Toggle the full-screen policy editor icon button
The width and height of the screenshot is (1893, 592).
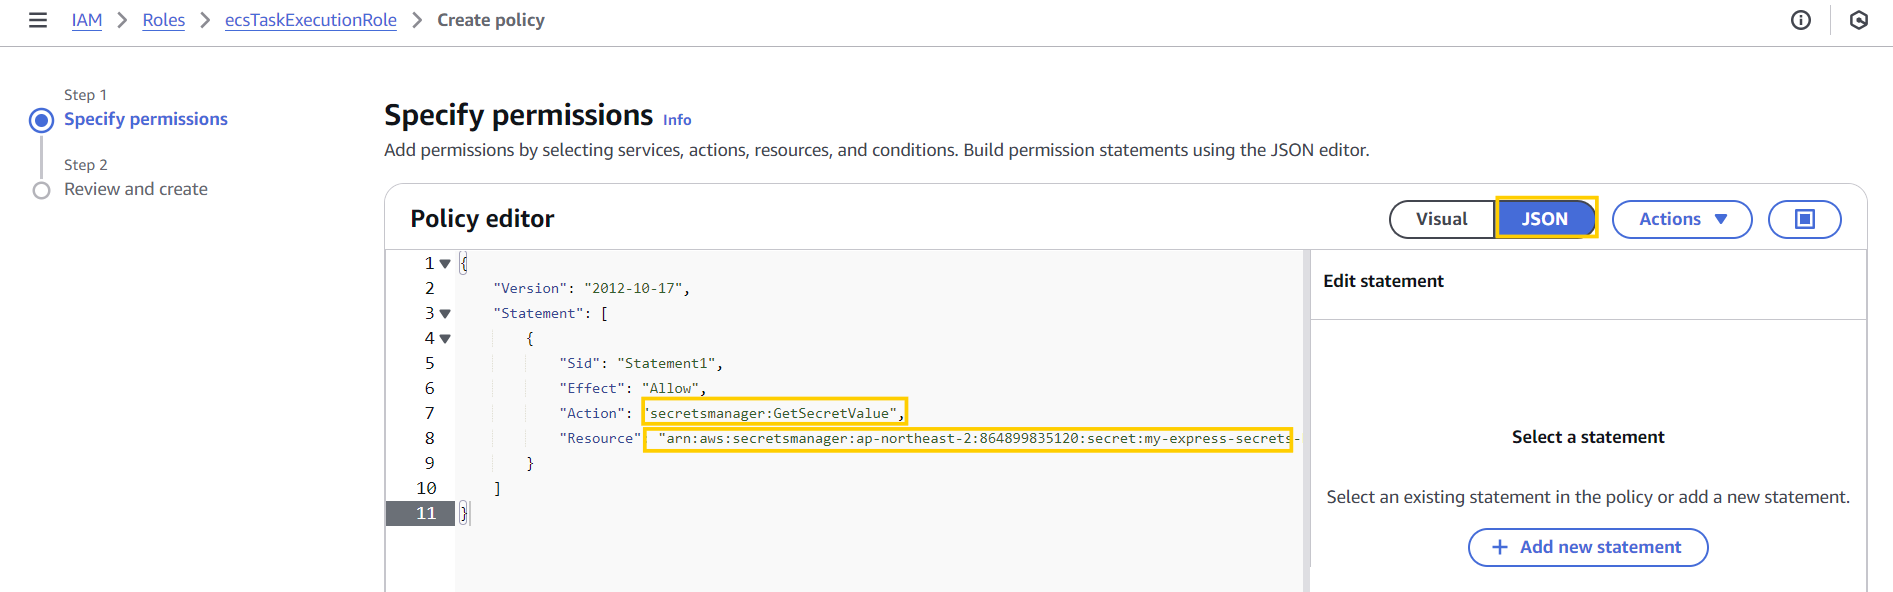[1804, 219]
